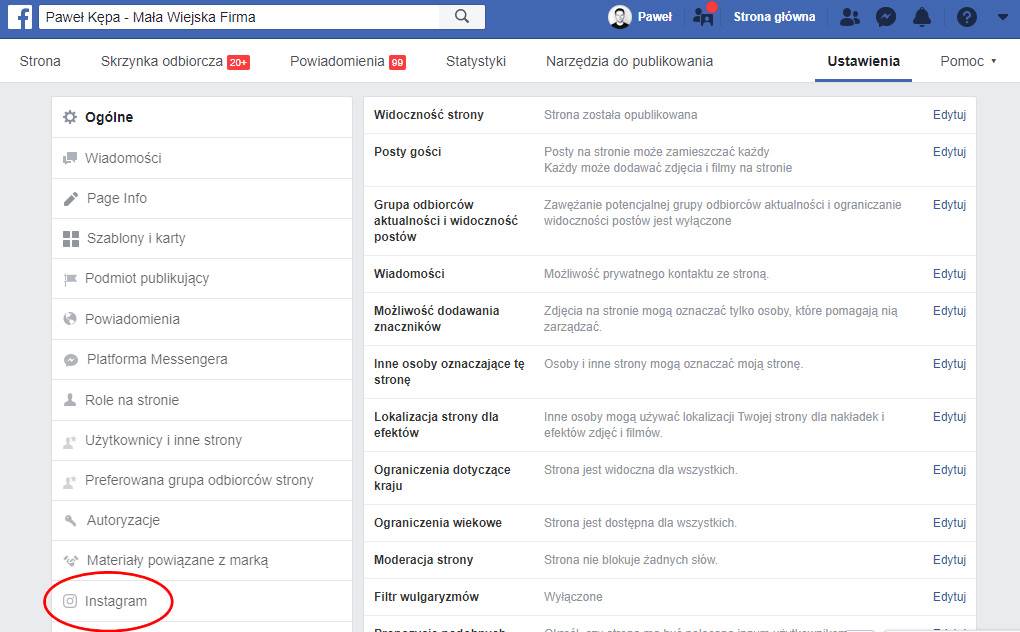Switch to the Statystyki tab

pyautogui.click(x=476, y=61)
